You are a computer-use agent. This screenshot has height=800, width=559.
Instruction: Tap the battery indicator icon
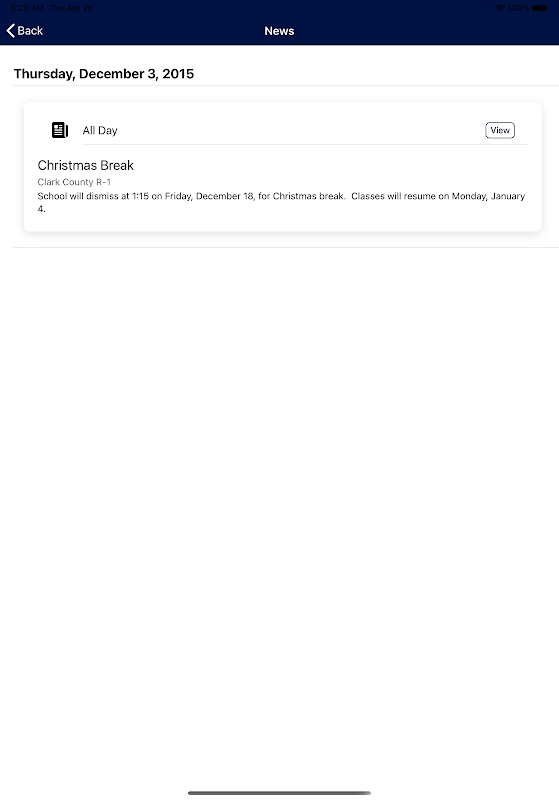coord(540,8)
